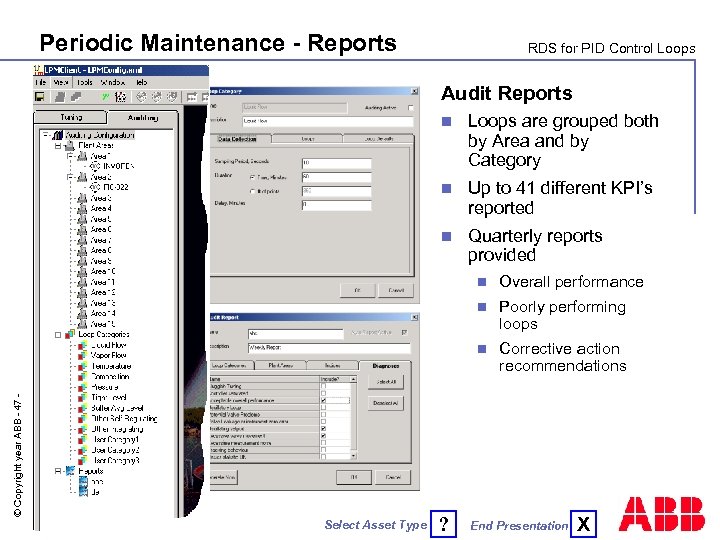Click the FIC-022 loop icon under Area 2

point(95,187)
